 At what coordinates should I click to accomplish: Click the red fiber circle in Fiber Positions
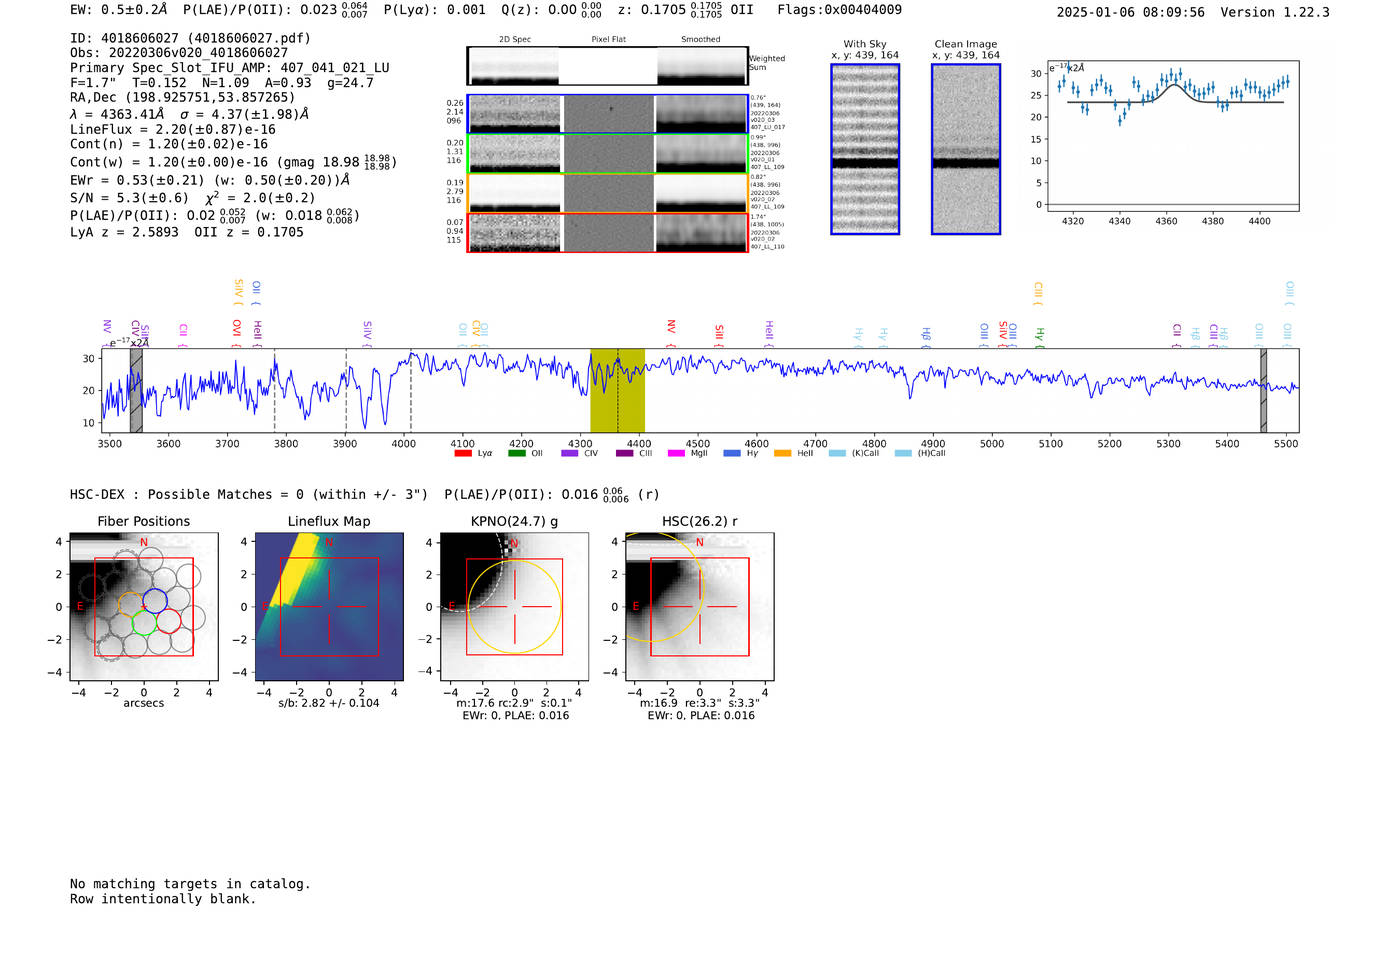point(169,620)
